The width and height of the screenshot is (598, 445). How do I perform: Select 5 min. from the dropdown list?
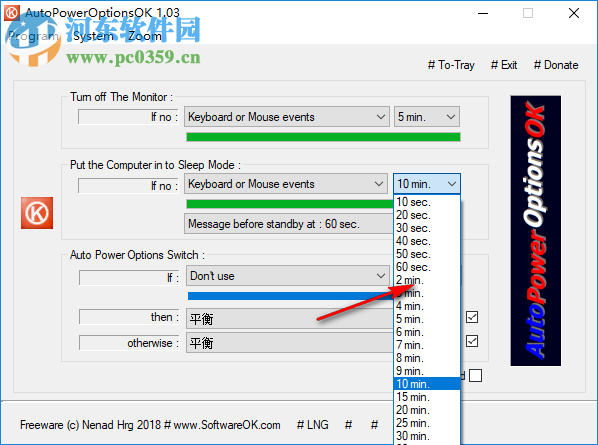point(427,319)
